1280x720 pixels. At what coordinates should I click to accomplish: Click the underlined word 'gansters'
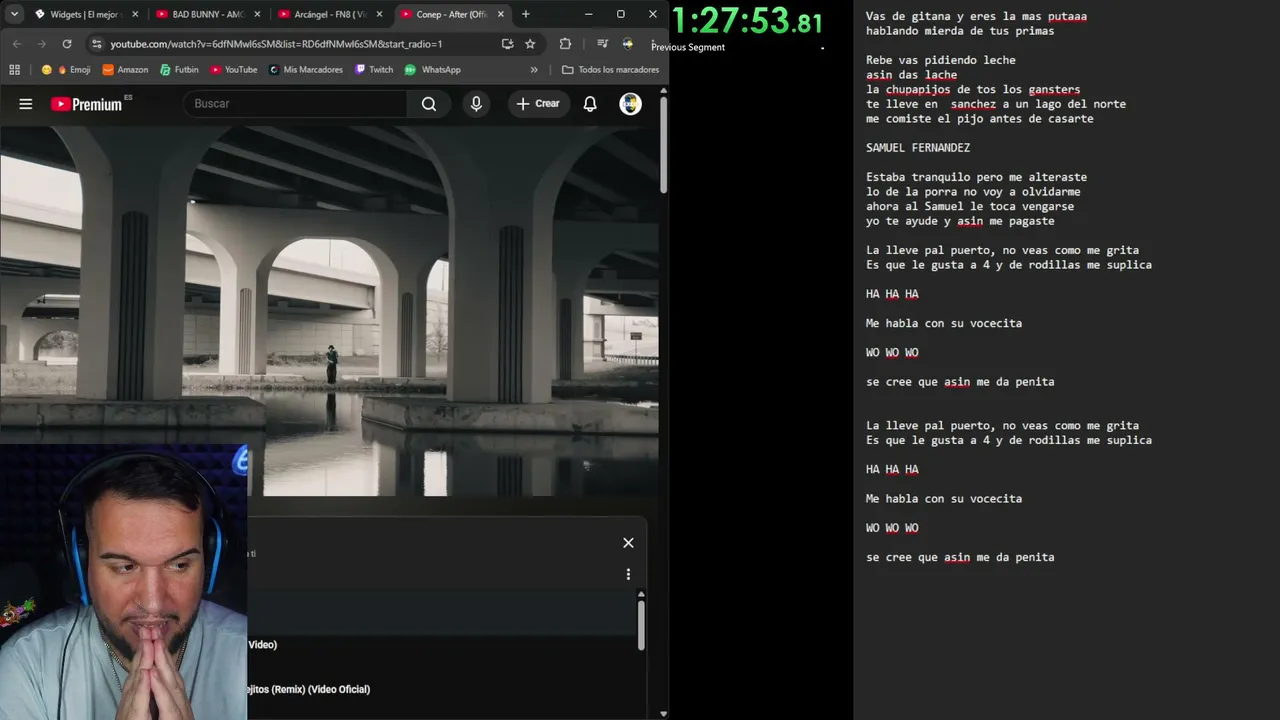click(x=1054, y=89)
